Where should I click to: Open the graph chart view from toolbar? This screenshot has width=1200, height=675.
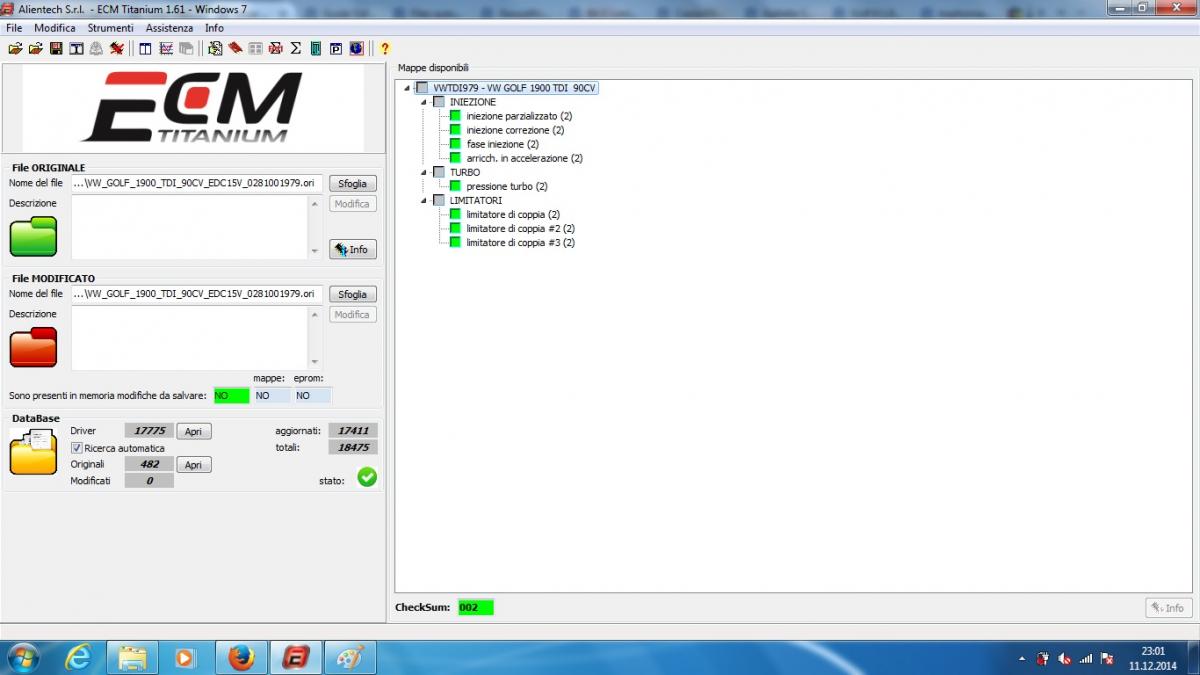[x=166, y=48]
